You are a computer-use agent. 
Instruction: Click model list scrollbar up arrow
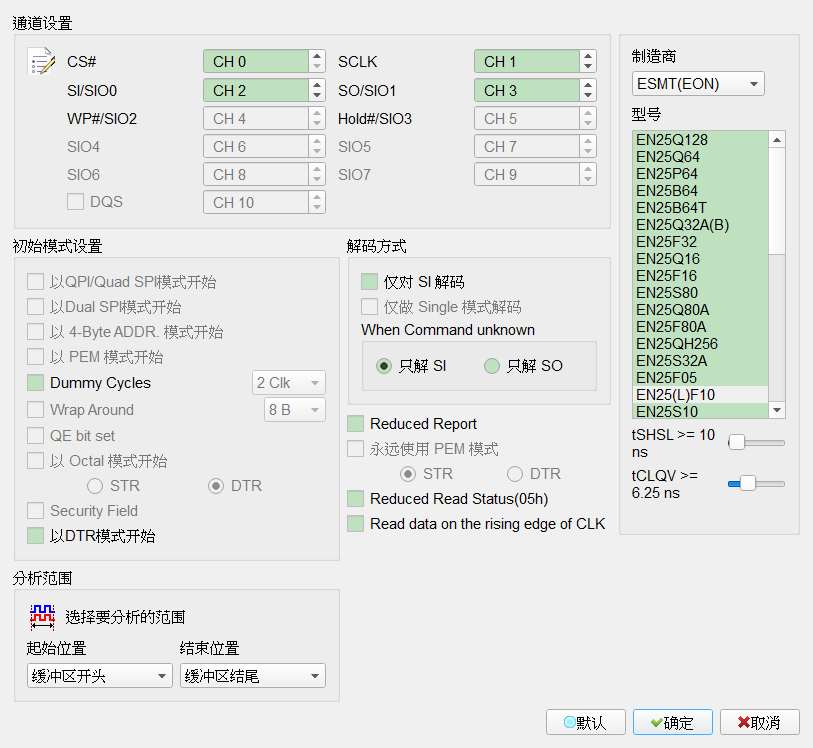777,139
